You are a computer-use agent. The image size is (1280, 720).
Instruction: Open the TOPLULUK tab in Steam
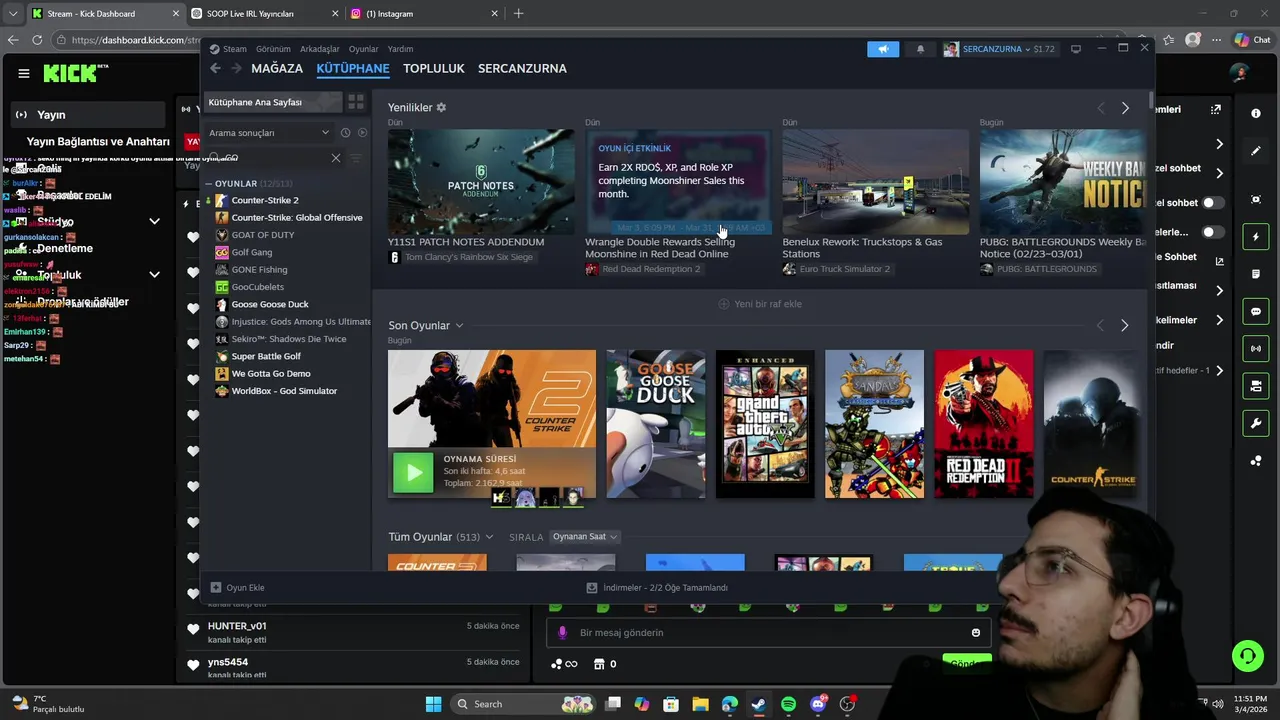click(434, 68)
